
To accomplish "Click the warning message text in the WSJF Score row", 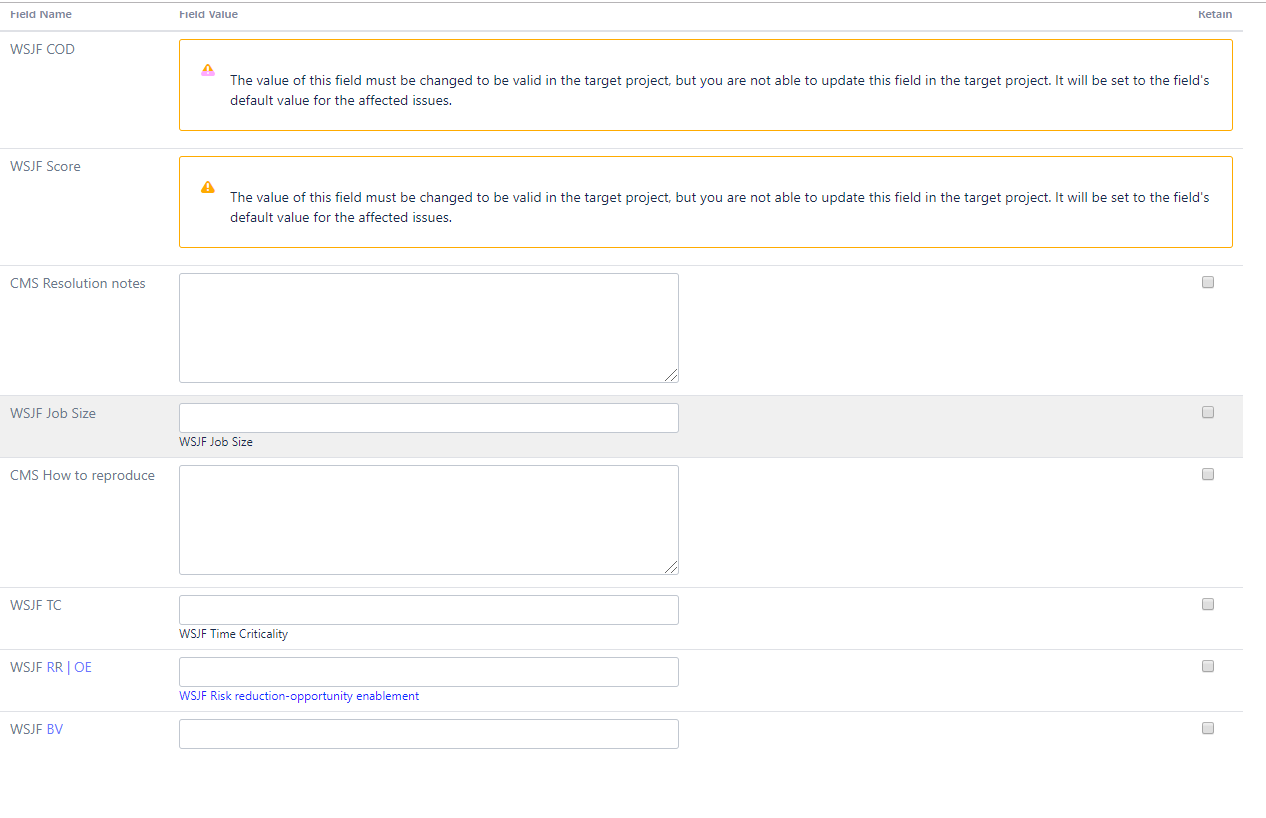I will [720, 207].
